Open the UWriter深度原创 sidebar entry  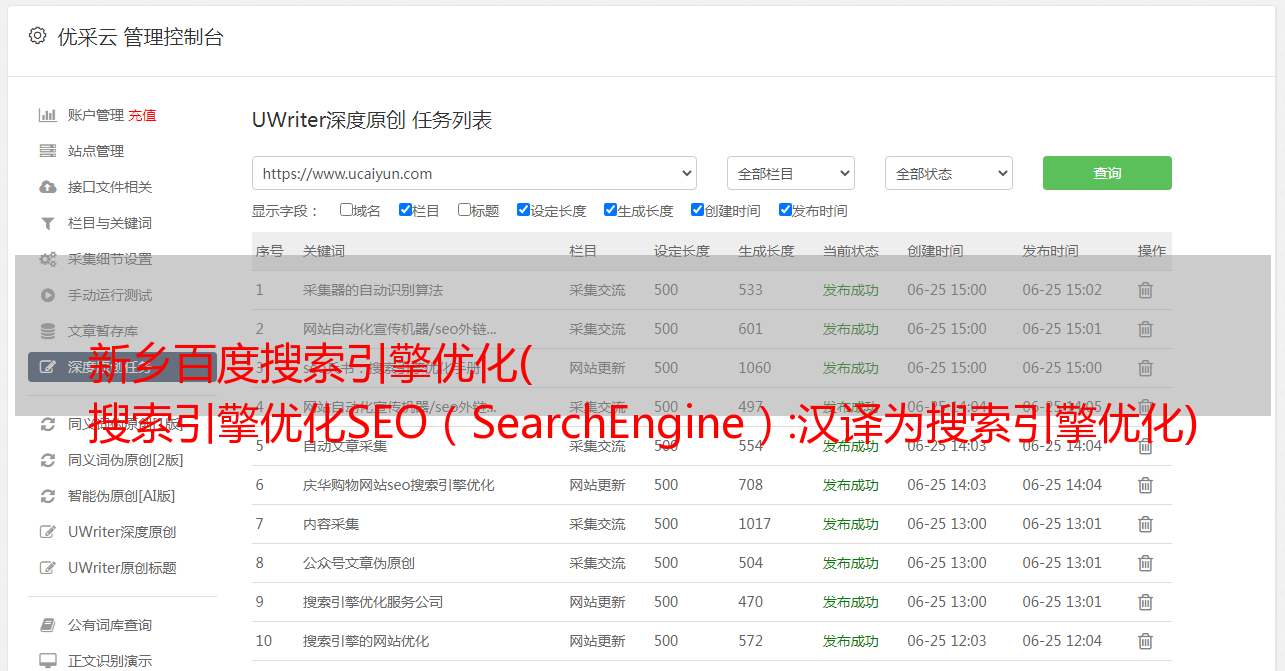pos(122,532)
